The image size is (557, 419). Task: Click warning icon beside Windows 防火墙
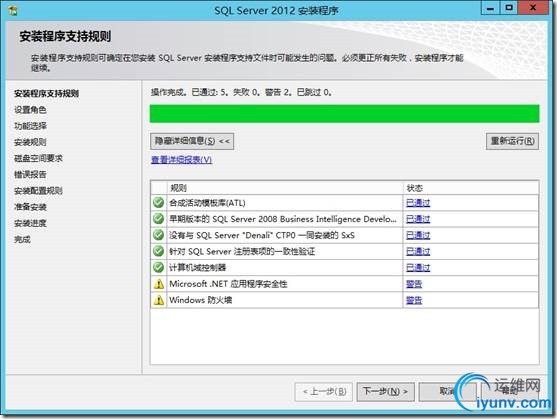[x=159, y=300]
